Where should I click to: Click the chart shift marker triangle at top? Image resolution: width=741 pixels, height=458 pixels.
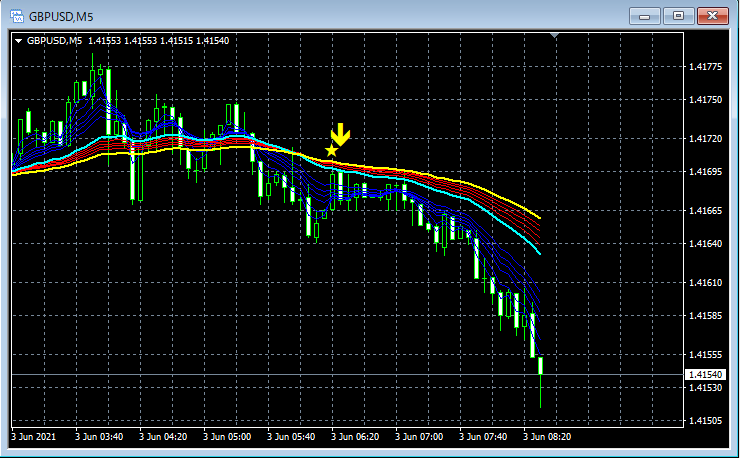point(554,35)
